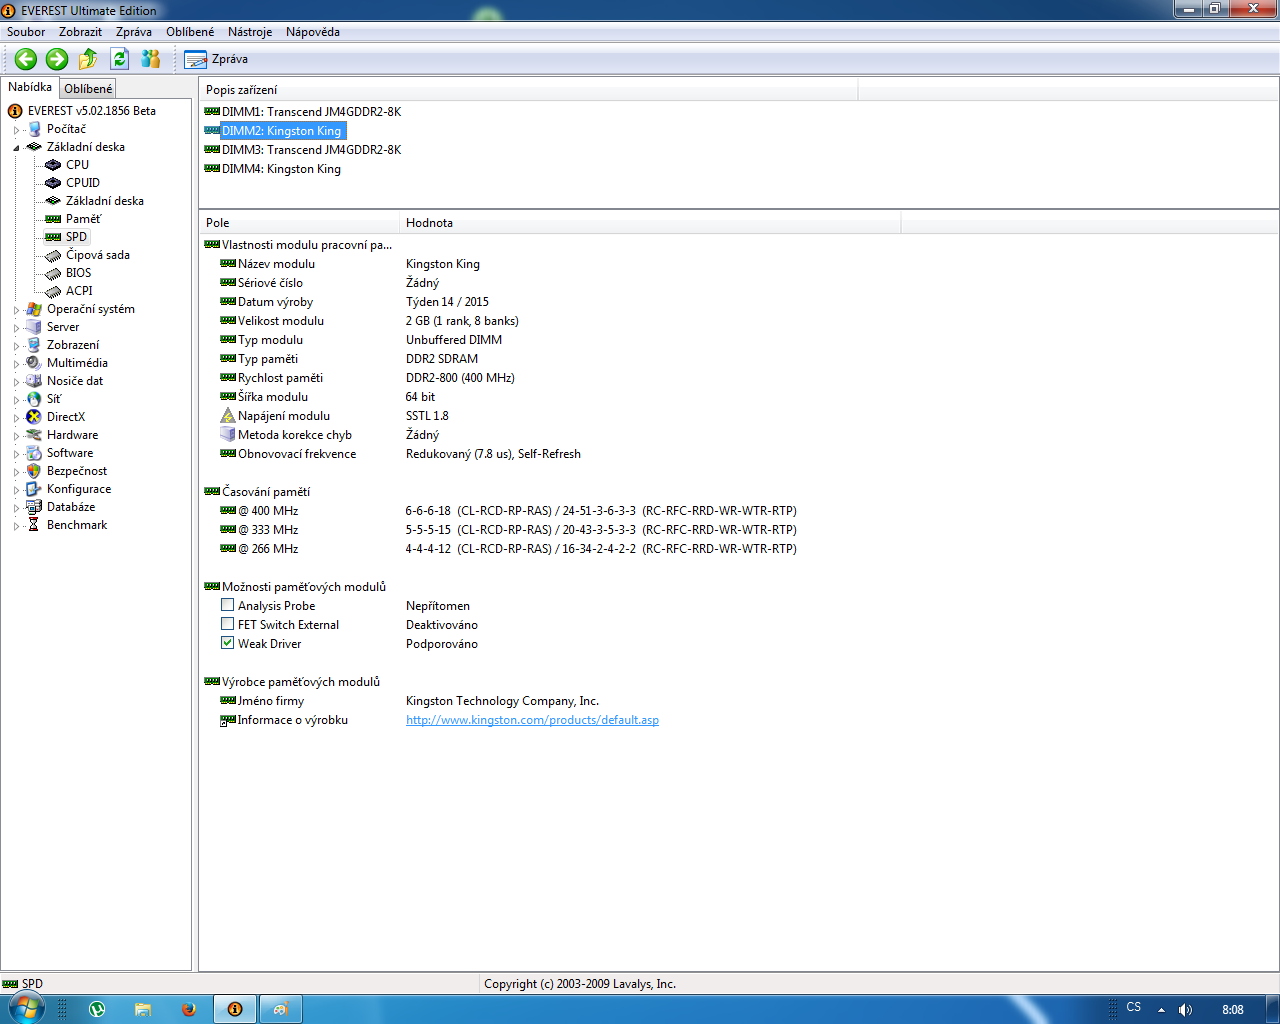1280x1024 pixels.
Task: Open the Windows Start menu orb
Action: [27, 1009]
